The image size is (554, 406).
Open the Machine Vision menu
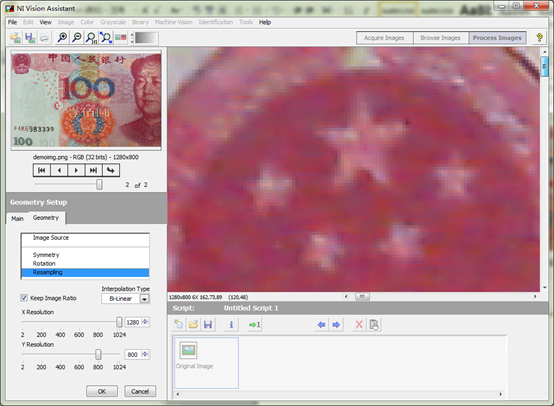[173, 22]
